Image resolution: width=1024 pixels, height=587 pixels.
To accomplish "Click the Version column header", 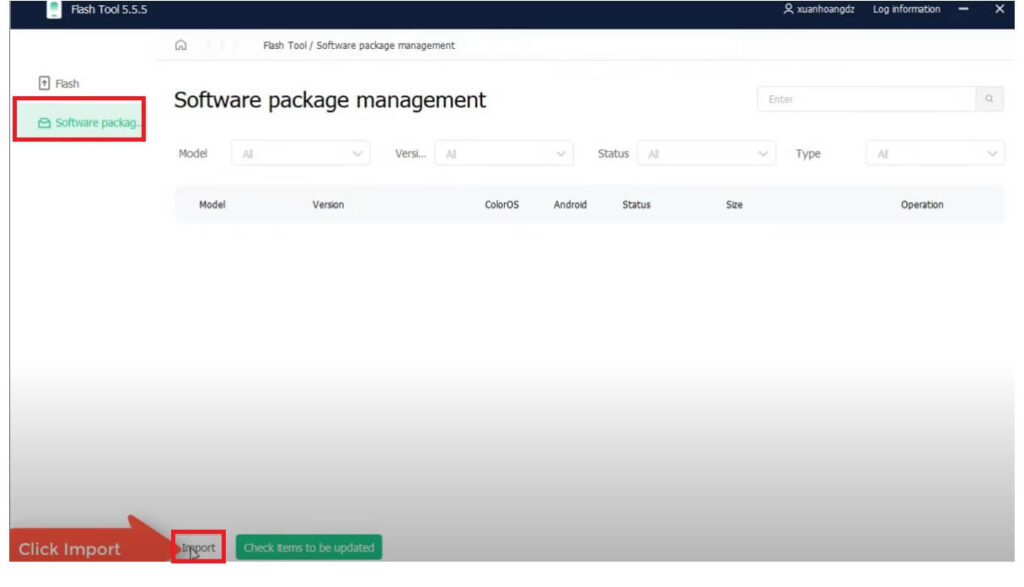I will 328,205.
